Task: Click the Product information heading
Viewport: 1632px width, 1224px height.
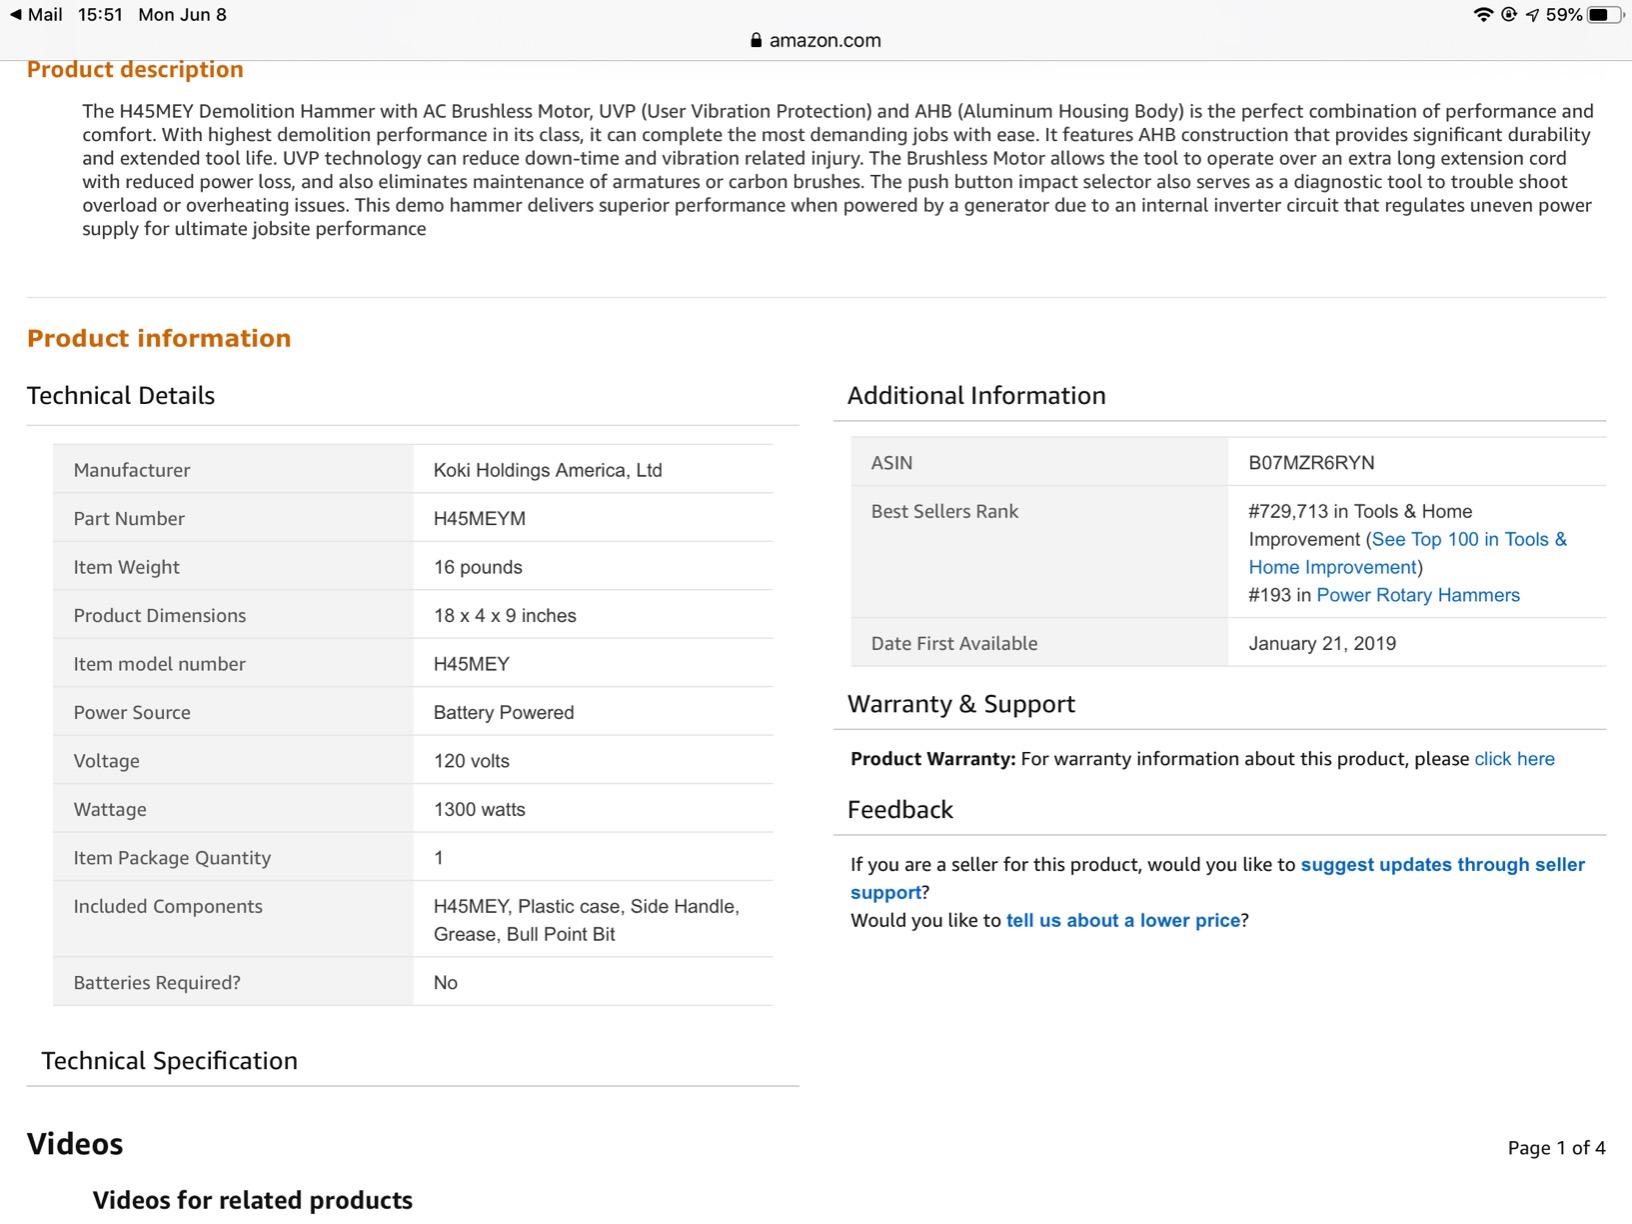Action: pos(159,338)
